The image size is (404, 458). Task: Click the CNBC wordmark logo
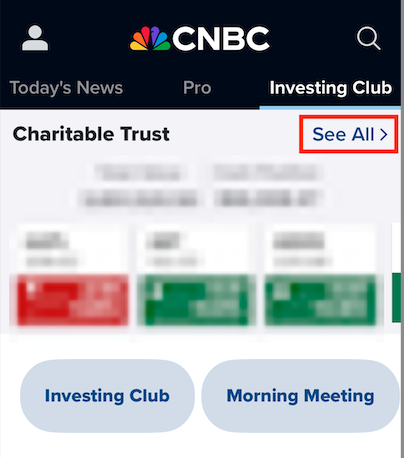(221, 39)
